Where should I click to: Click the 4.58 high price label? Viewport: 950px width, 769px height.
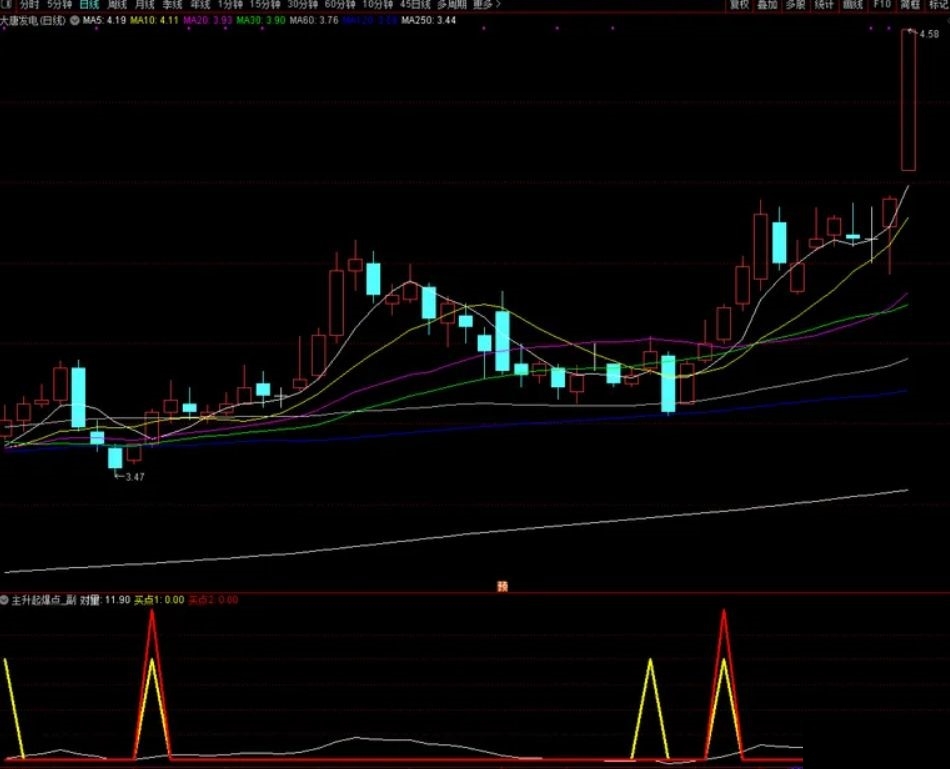(929, 35)
